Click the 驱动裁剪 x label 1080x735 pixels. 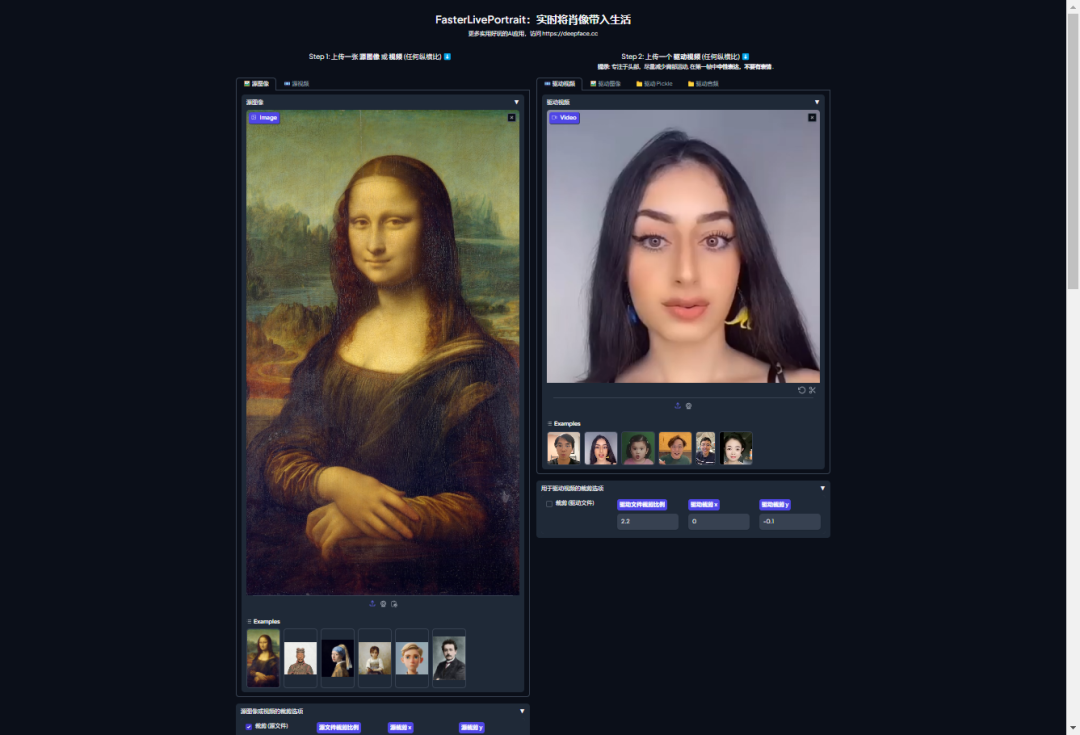tap(704, 505)
